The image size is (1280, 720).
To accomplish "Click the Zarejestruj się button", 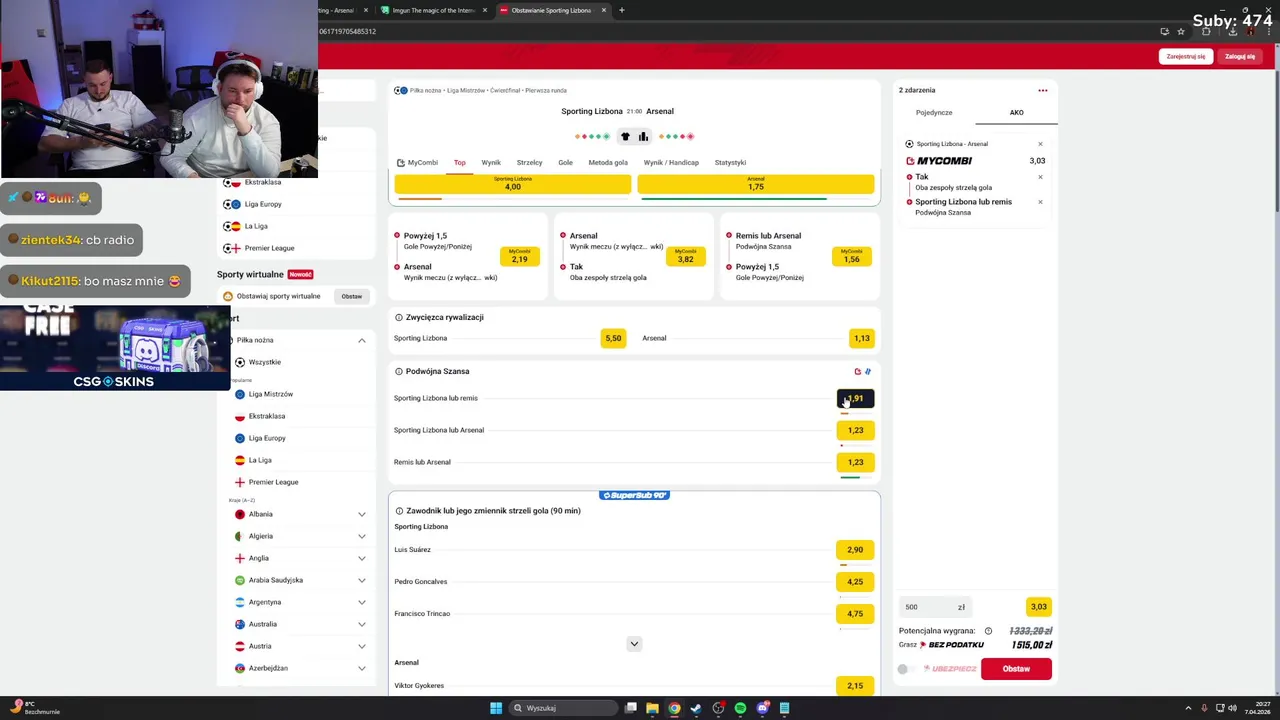I will coord(1186,56).
